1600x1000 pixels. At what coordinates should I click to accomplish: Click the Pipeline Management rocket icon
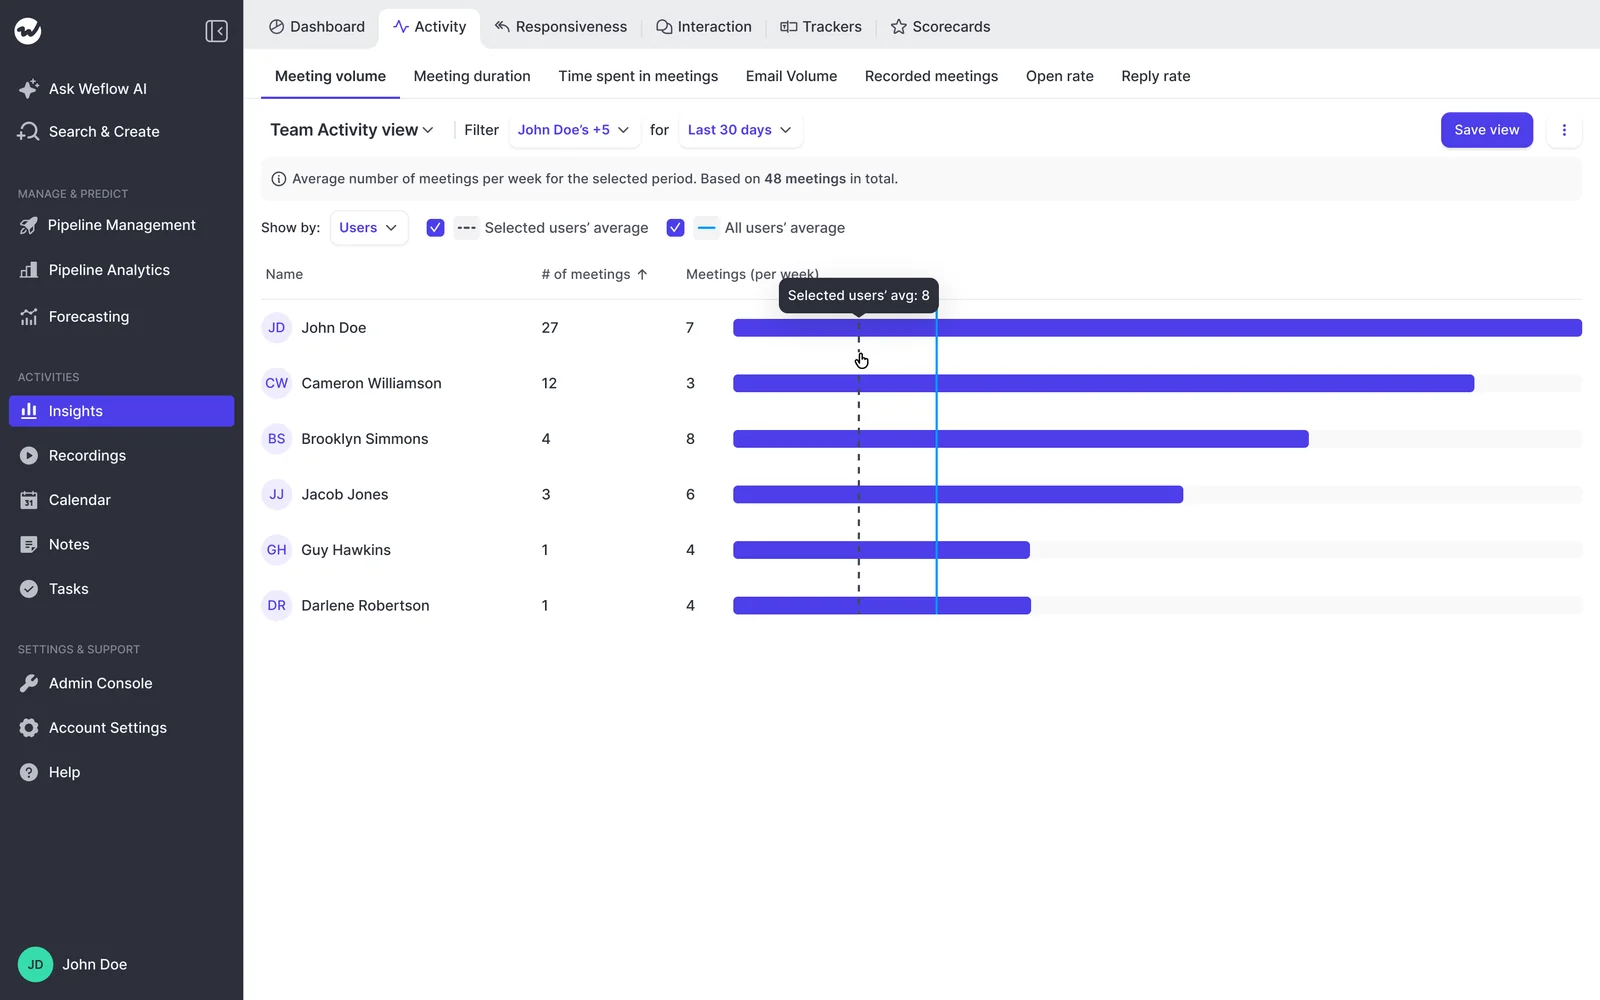pos(29,225)
